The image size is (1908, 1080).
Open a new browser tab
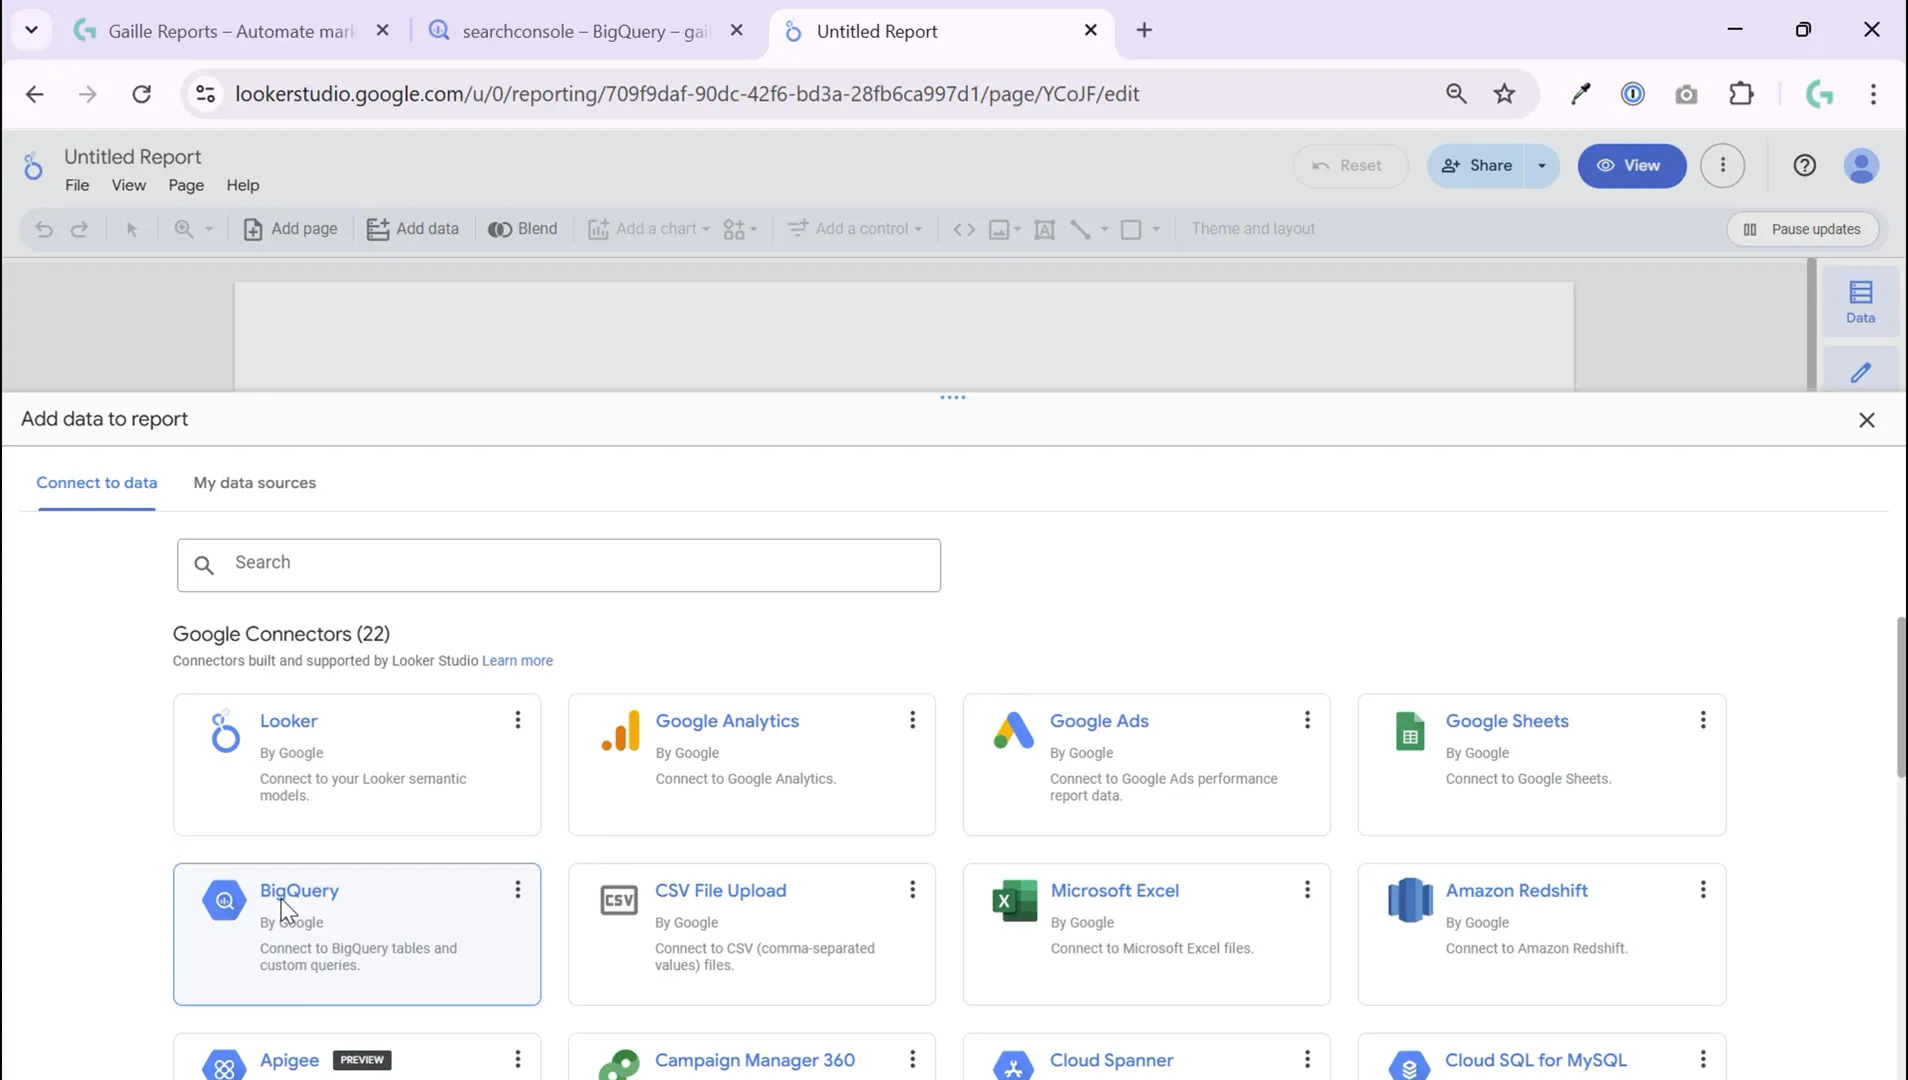1144,31
